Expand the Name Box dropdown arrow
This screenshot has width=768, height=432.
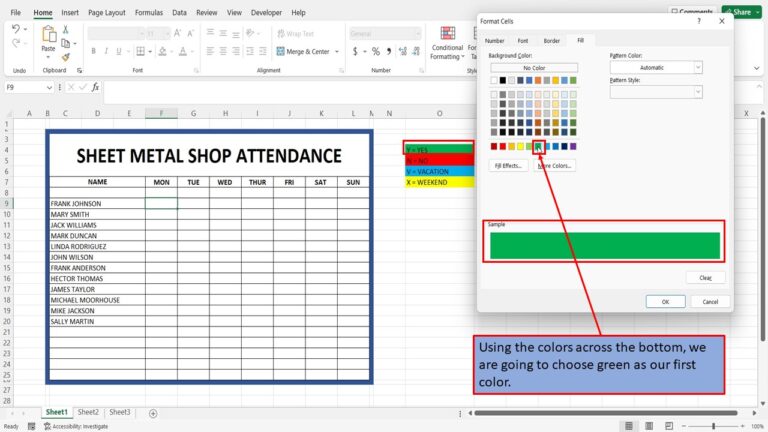click(x=49, y=87)
